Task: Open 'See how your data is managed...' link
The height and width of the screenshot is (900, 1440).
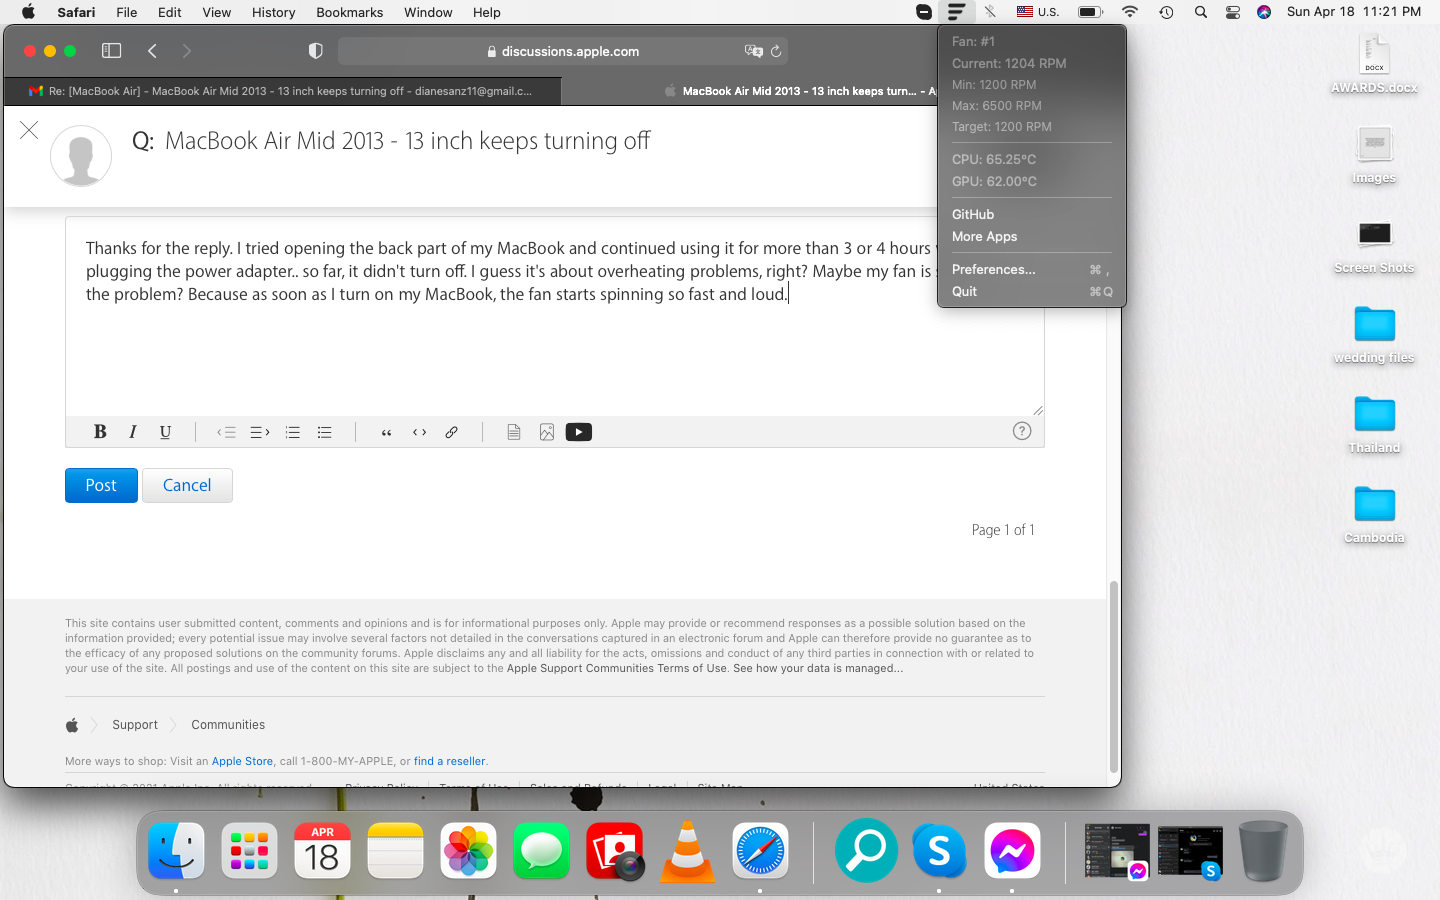Action: tap(818, 668)
